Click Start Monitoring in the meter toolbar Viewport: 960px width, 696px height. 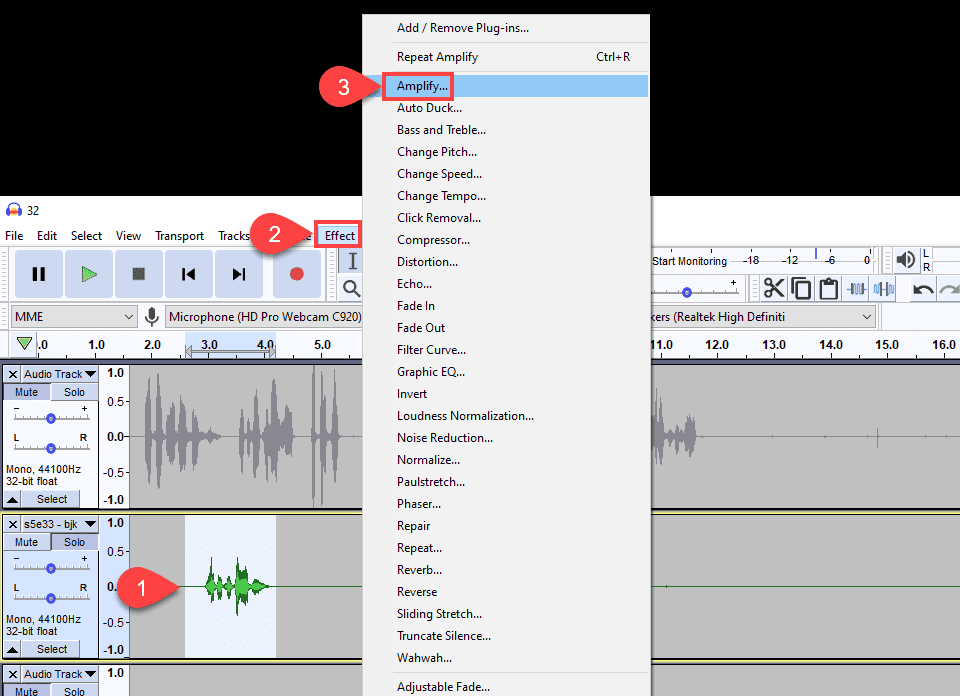point(690,260)
